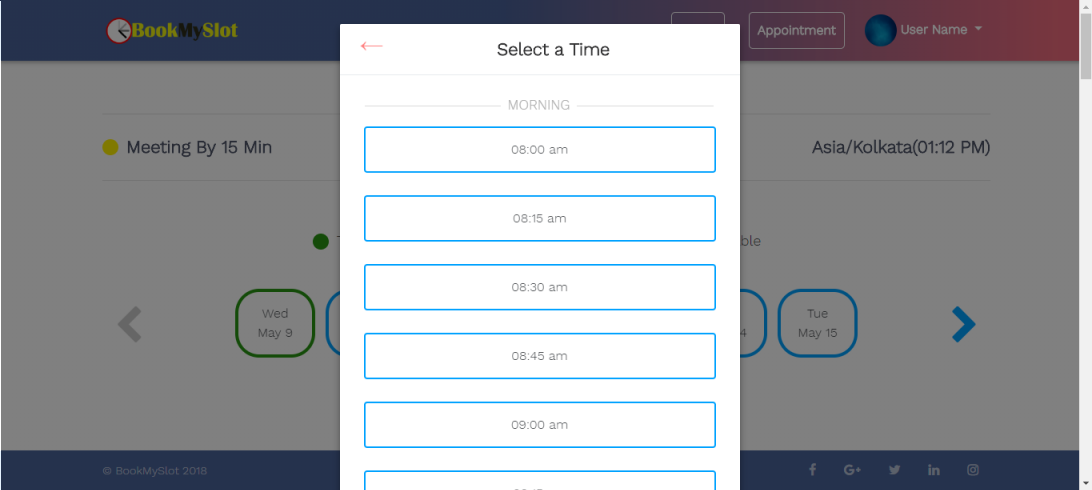Open the Google Plus footer icon
The width and height of the screenshot is (1092, 490).
852,470
